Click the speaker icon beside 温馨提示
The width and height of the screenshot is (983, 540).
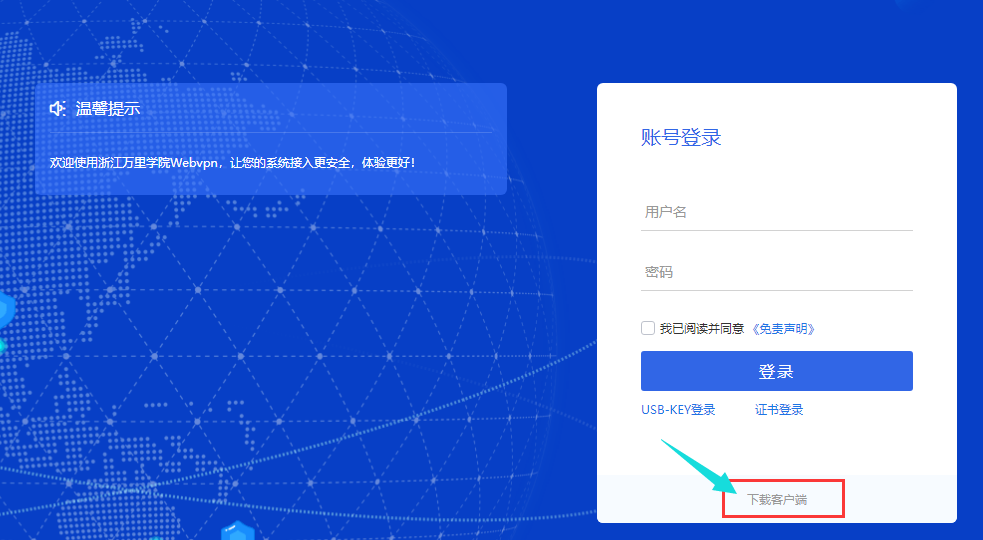(58, 109)
